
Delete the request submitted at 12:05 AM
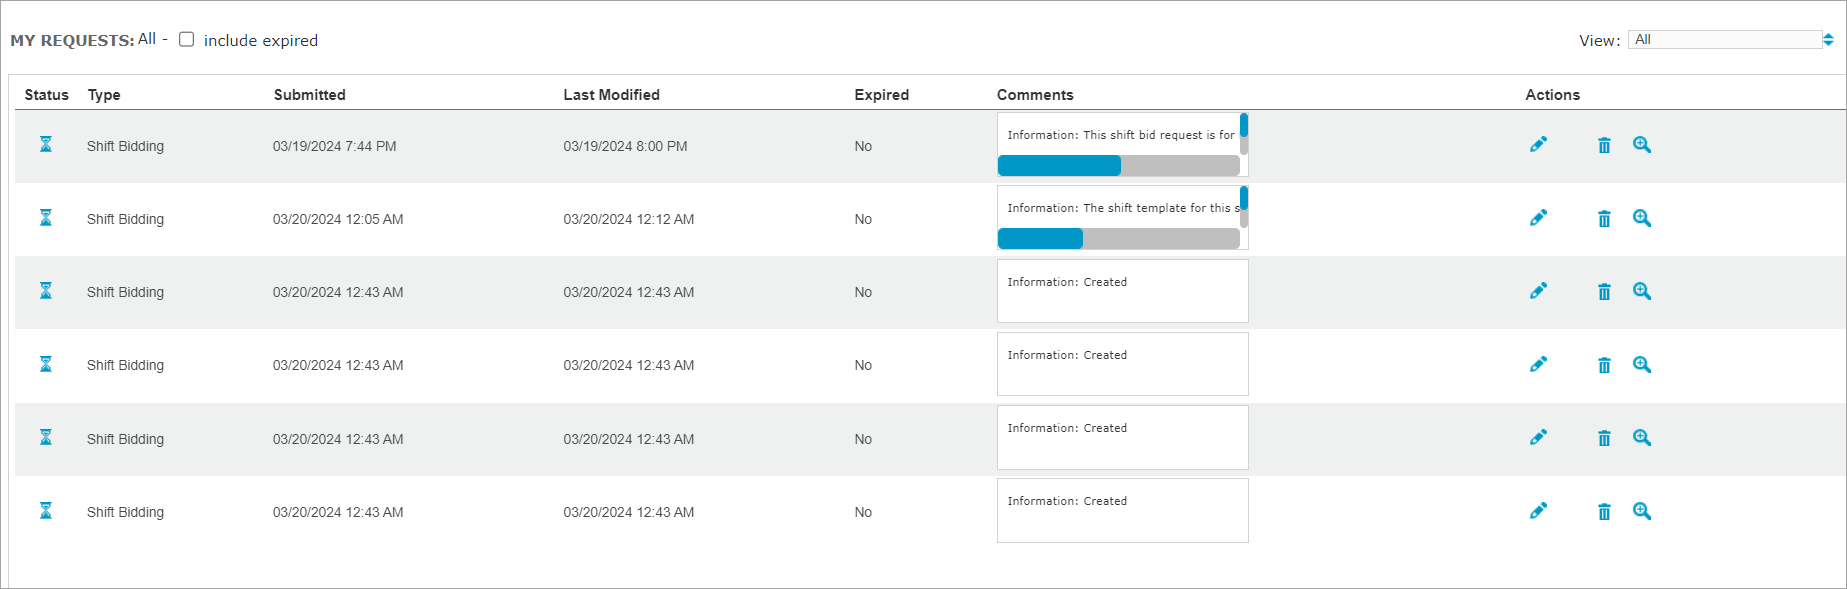tap(1604, 219)
